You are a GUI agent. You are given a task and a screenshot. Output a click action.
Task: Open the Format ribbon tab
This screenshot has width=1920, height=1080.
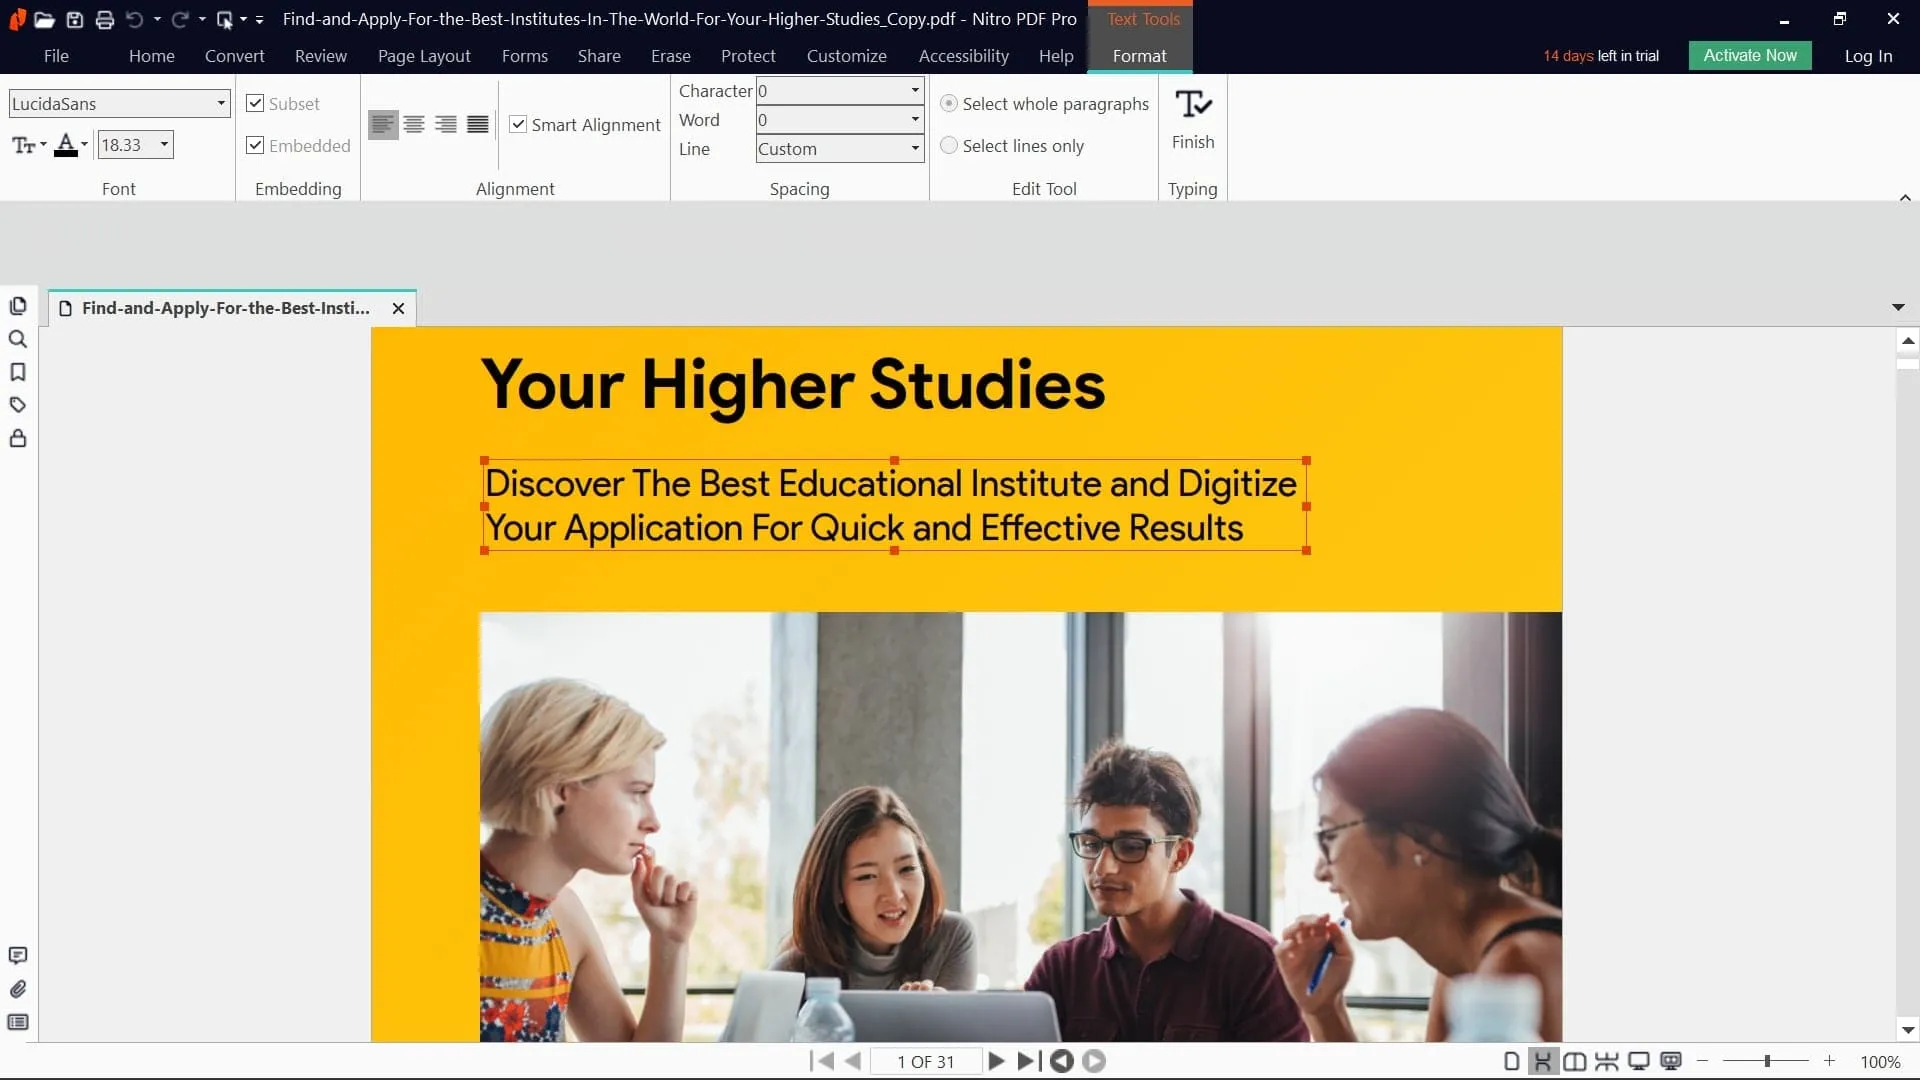tap(1139, 55)
